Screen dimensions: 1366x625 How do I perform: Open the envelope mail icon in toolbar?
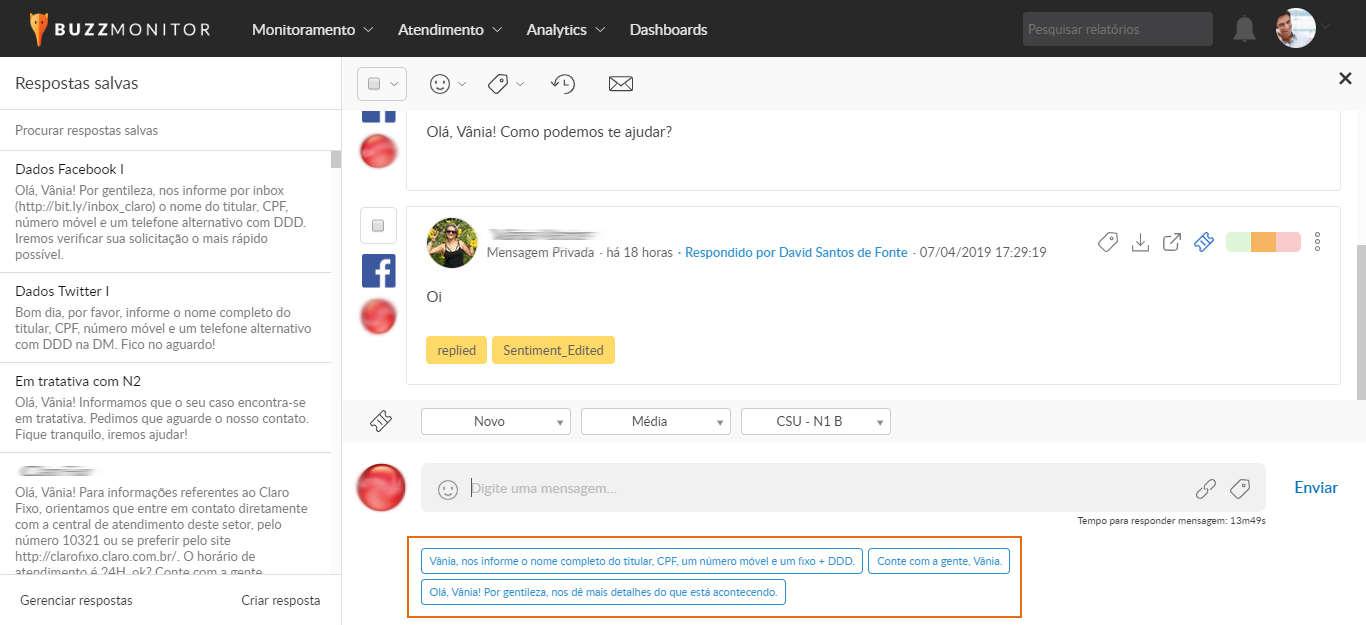[x=621, y=84]
